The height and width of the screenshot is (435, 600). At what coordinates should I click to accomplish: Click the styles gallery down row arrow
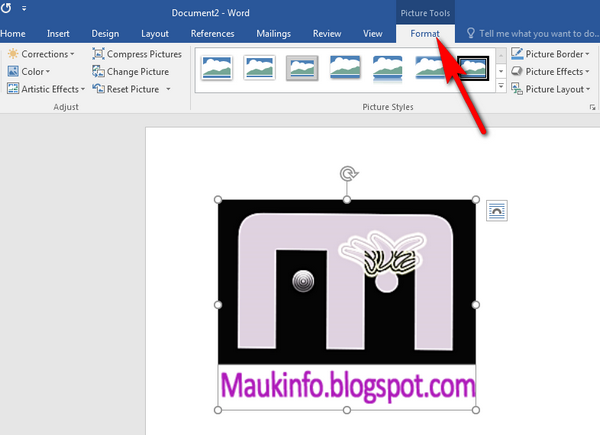point(501,71)
